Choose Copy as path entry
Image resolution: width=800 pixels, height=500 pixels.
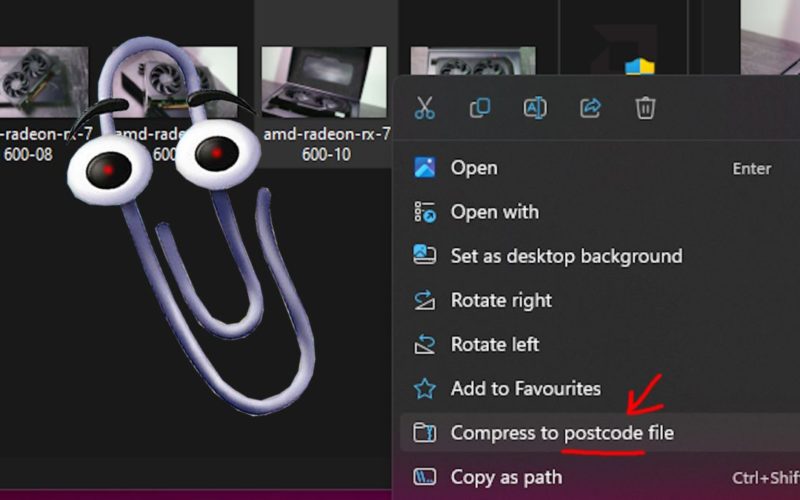click(x=600, y=478)
